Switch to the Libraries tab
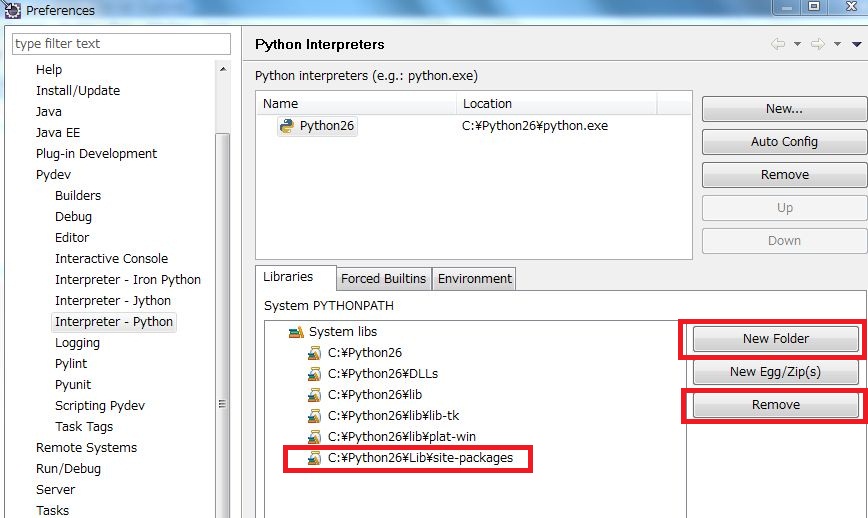Viewport: 868px width, 518px height. 295,277
